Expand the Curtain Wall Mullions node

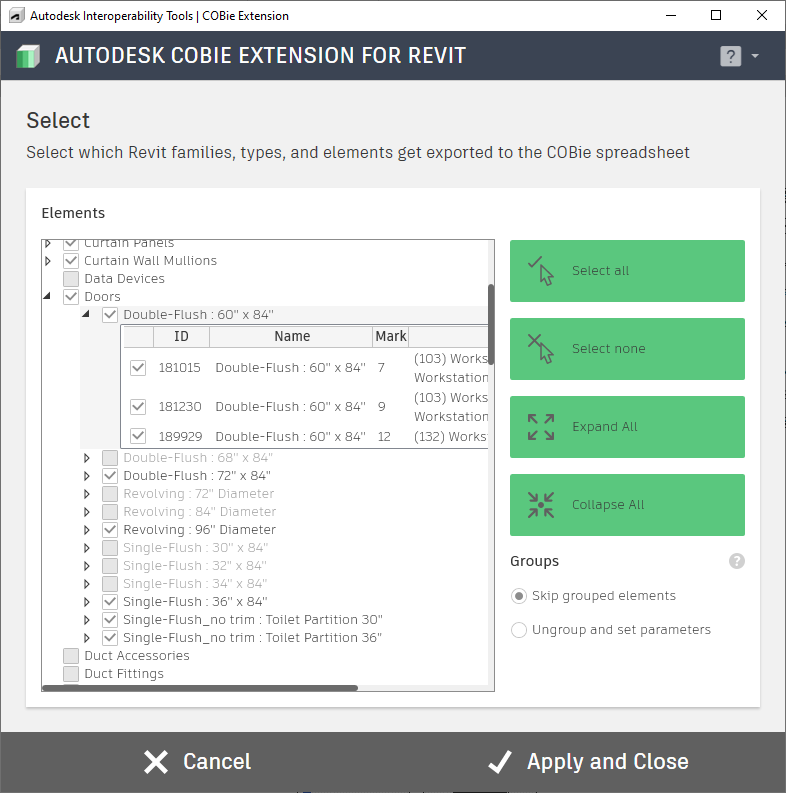click(48, 261)
